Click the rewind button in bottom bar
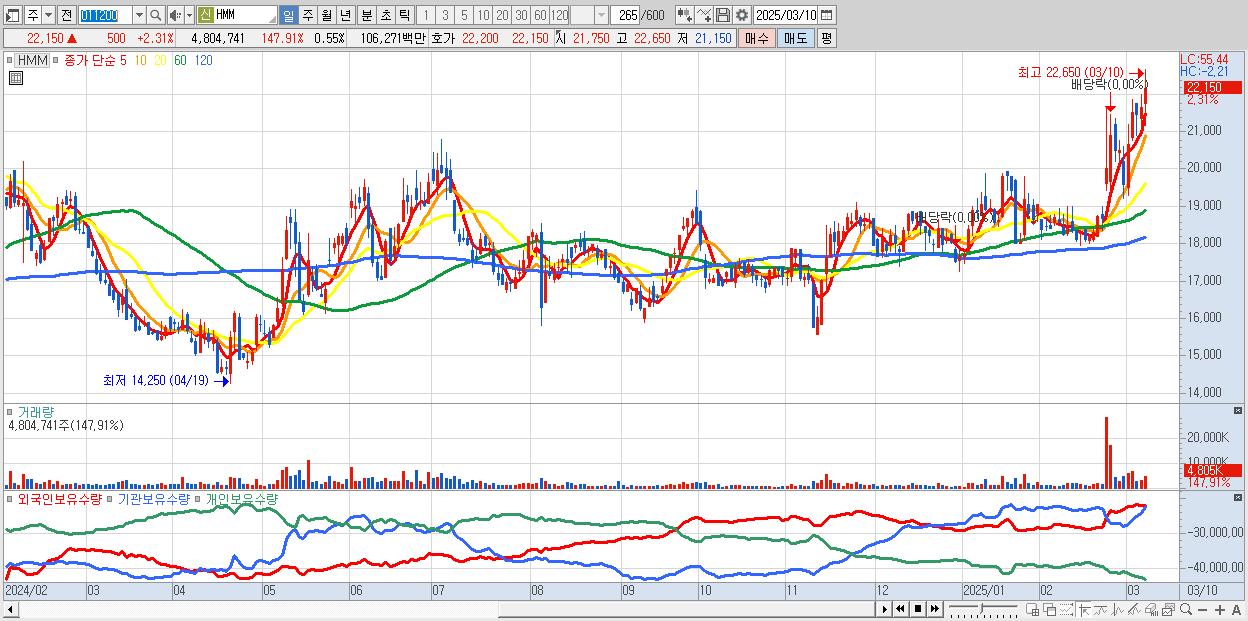The image size is (1248, 621). point(901,609)
